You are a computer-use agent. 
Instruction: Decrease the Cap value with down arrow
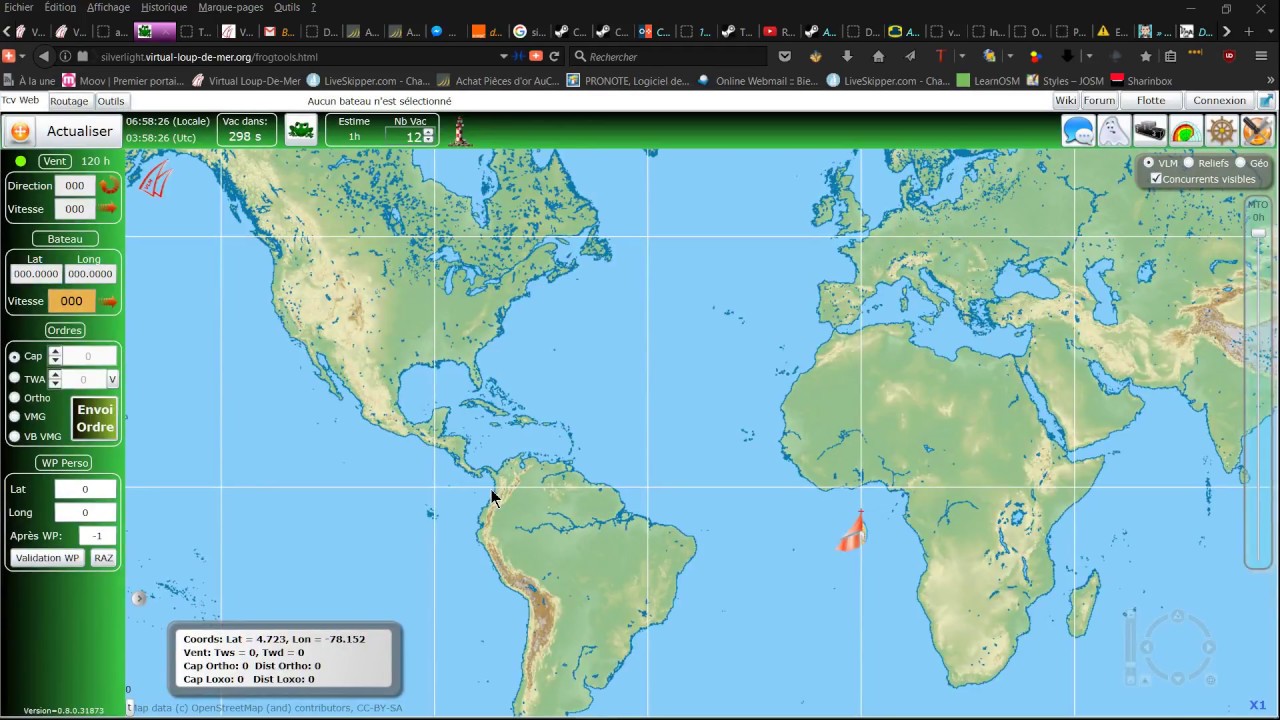(x=55, y=360)
